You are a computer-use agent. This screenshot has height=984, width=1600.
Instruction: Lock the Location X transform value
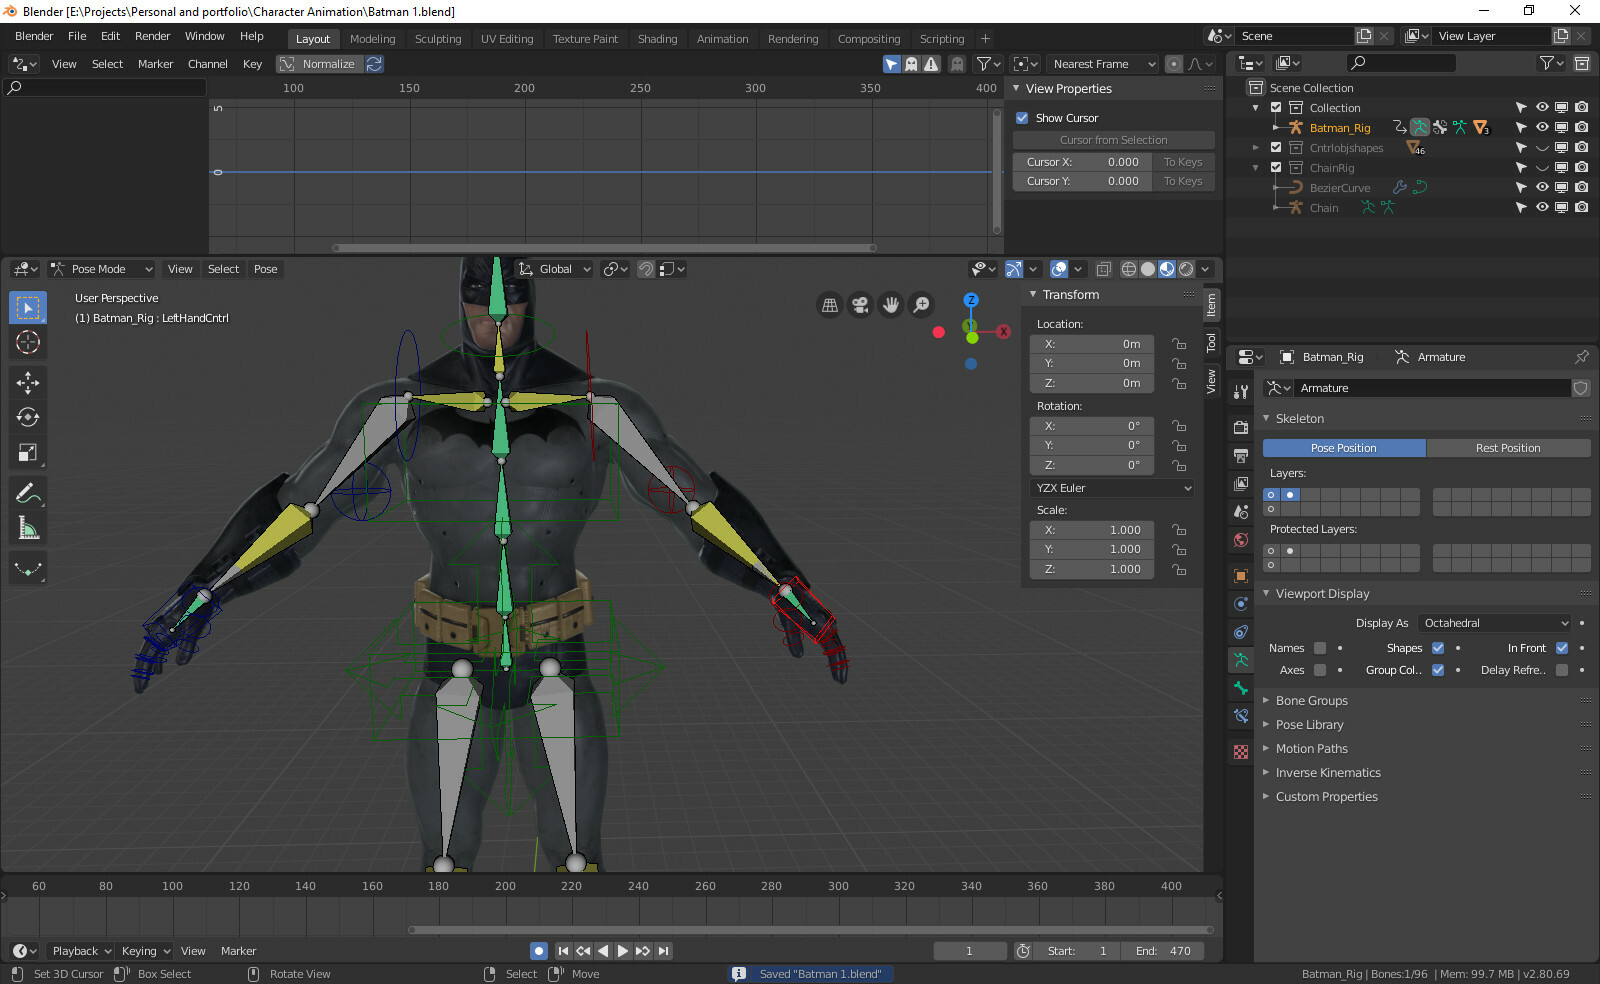1179,344
